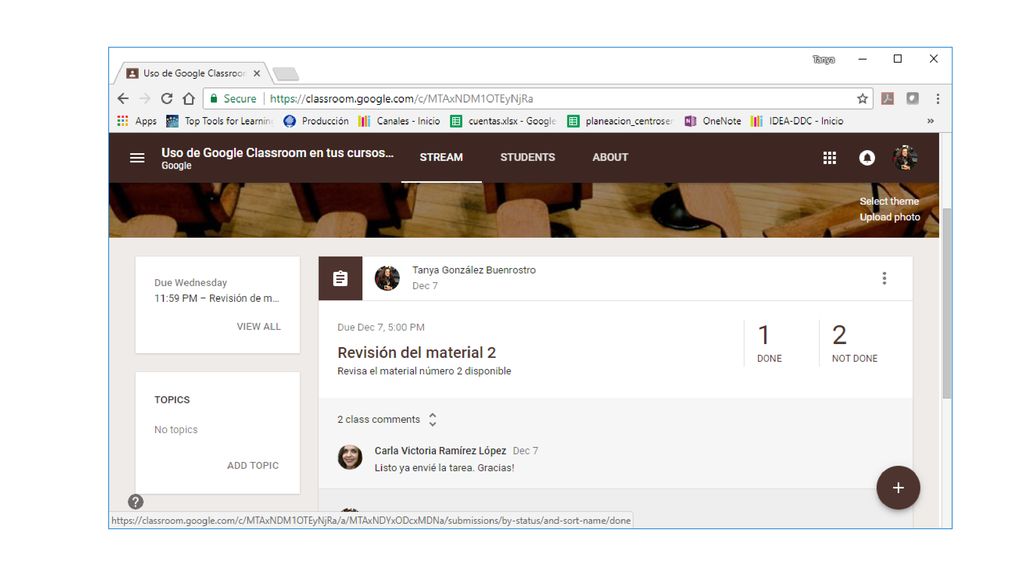
Task: Click commenter name Carla Victoria Ramírez López
Action: 440,451
